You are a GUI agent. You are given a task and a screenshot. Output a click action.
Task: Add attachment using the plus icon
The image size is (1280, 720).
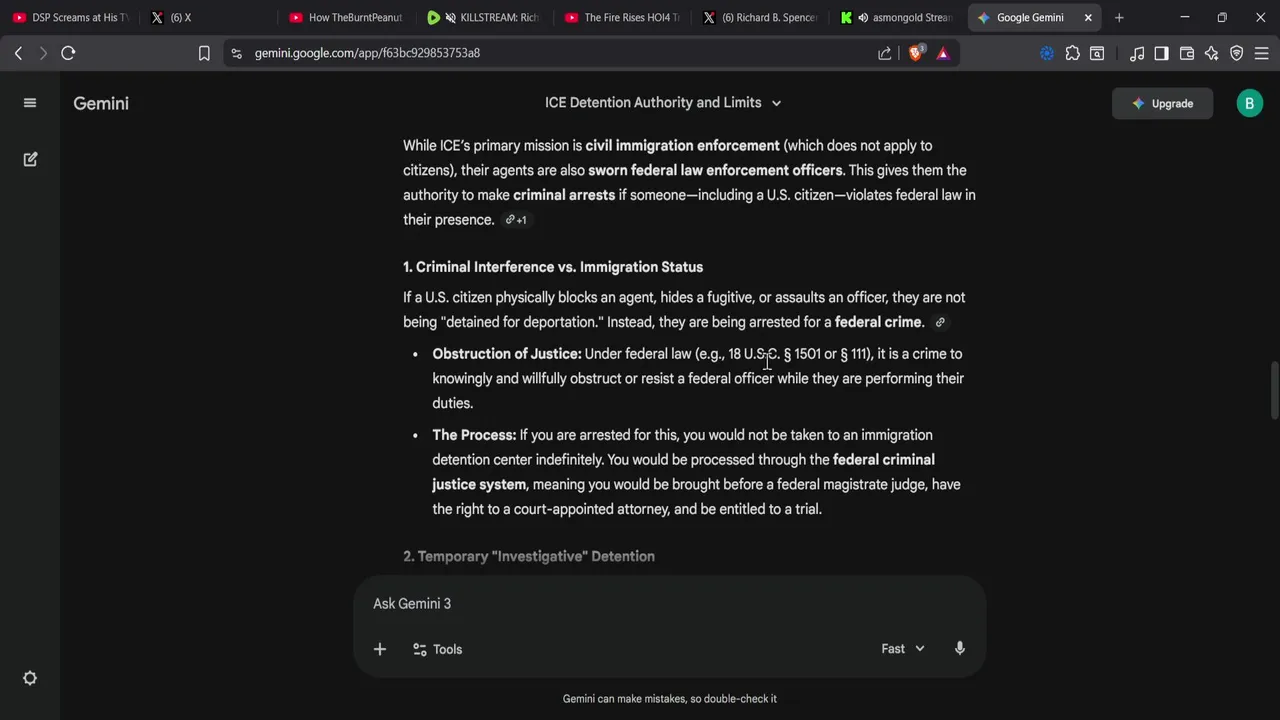click(x=380, y=649)
